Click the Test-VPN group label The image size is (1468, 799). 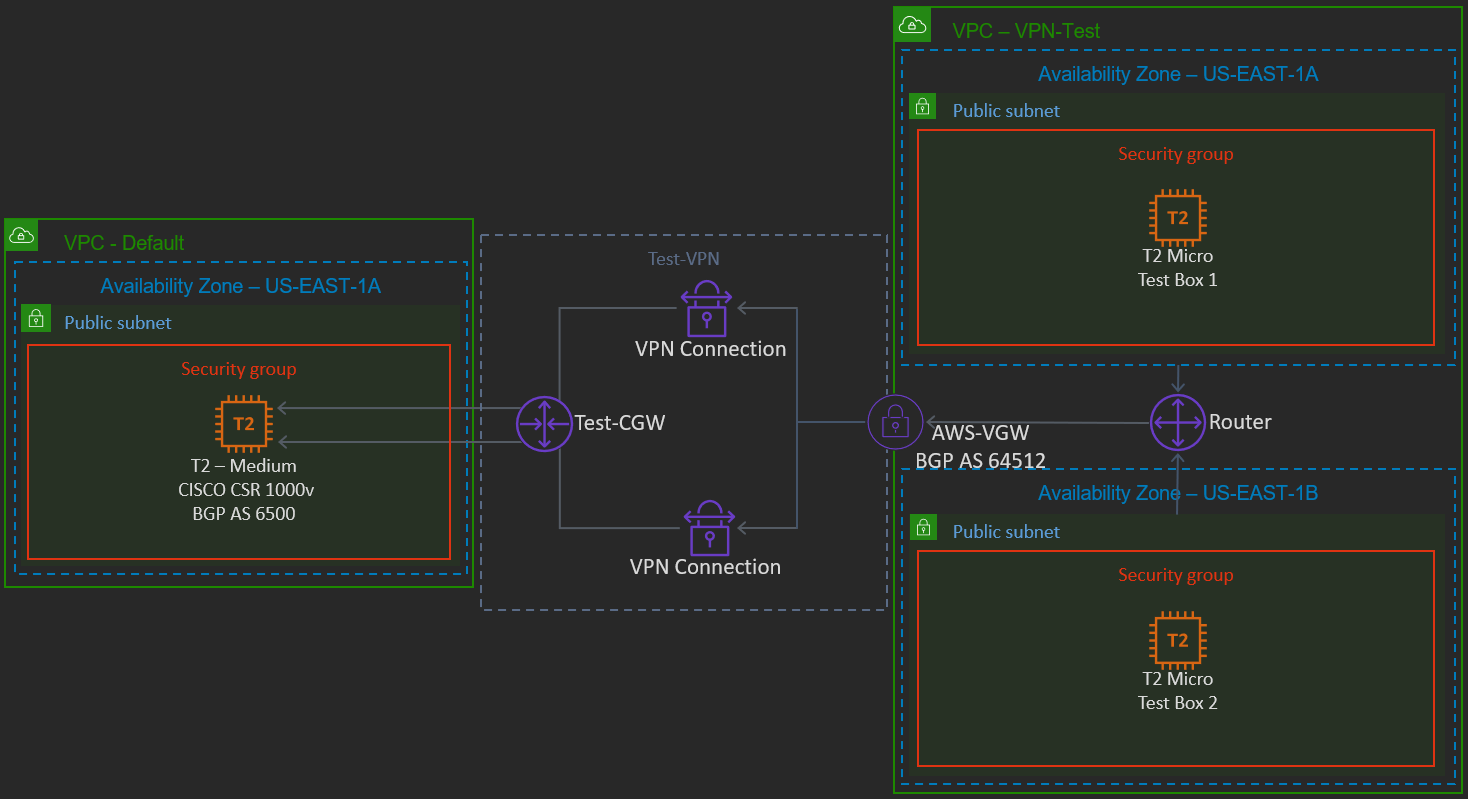click(683, 259)
